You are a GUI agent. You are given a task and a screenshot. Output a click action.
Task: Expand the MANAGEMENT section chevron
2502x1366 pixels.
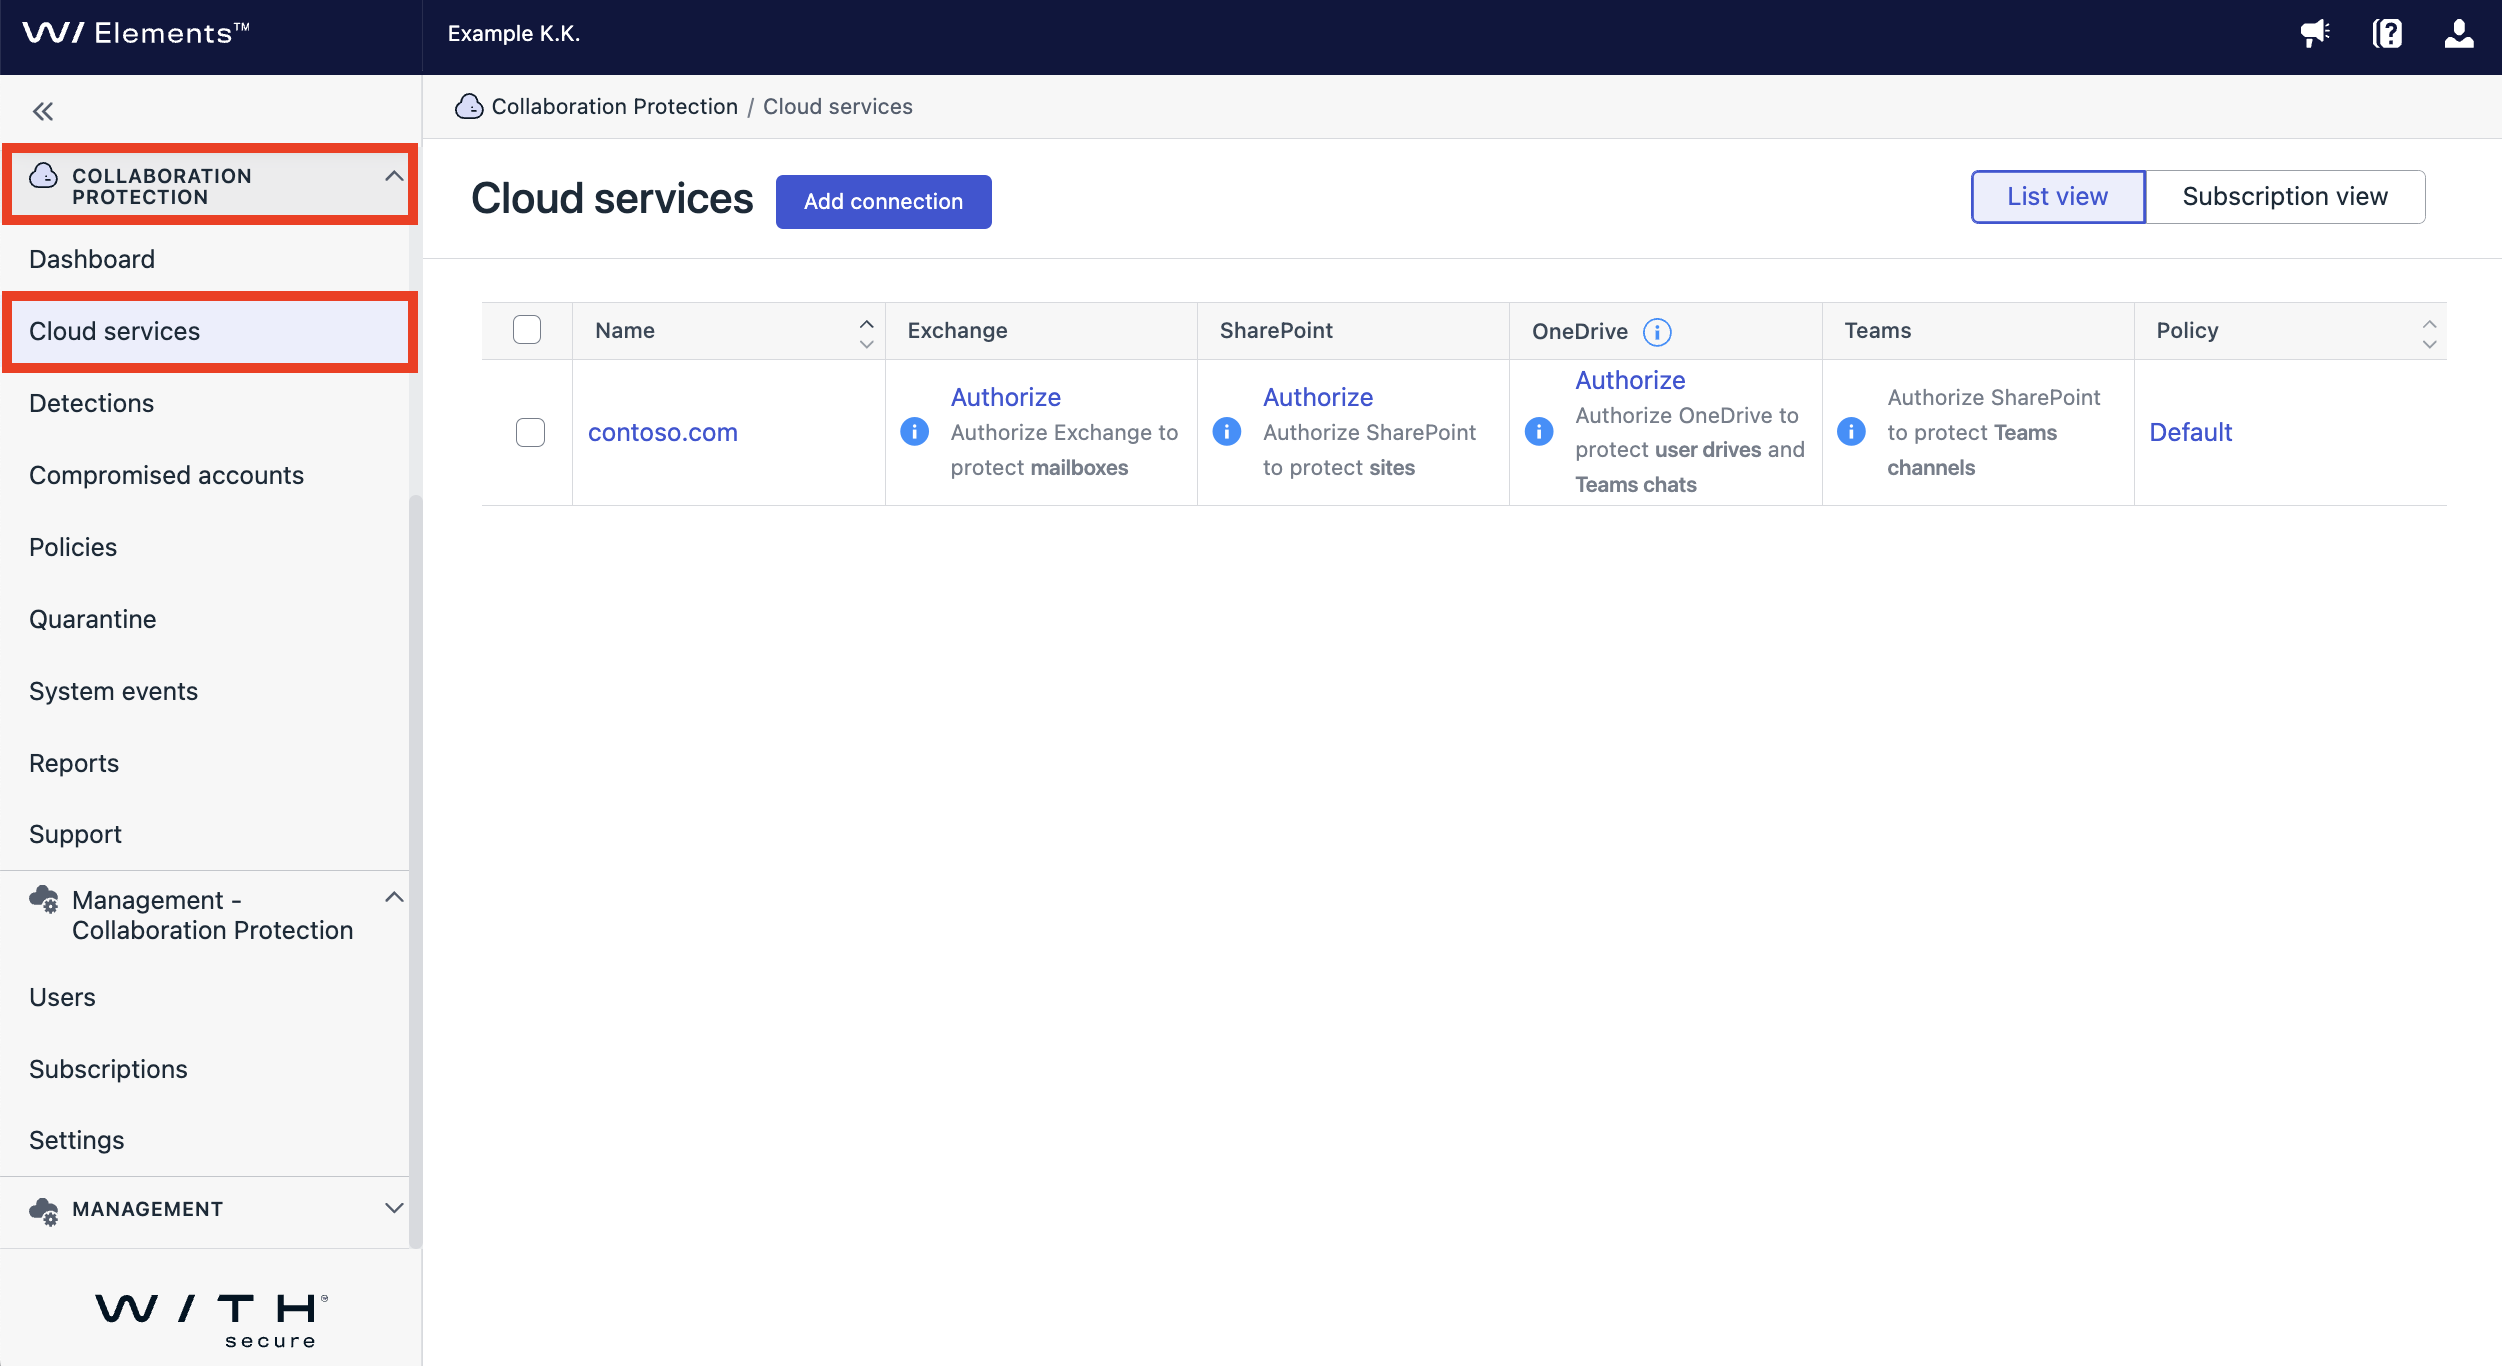point(394,1208)
